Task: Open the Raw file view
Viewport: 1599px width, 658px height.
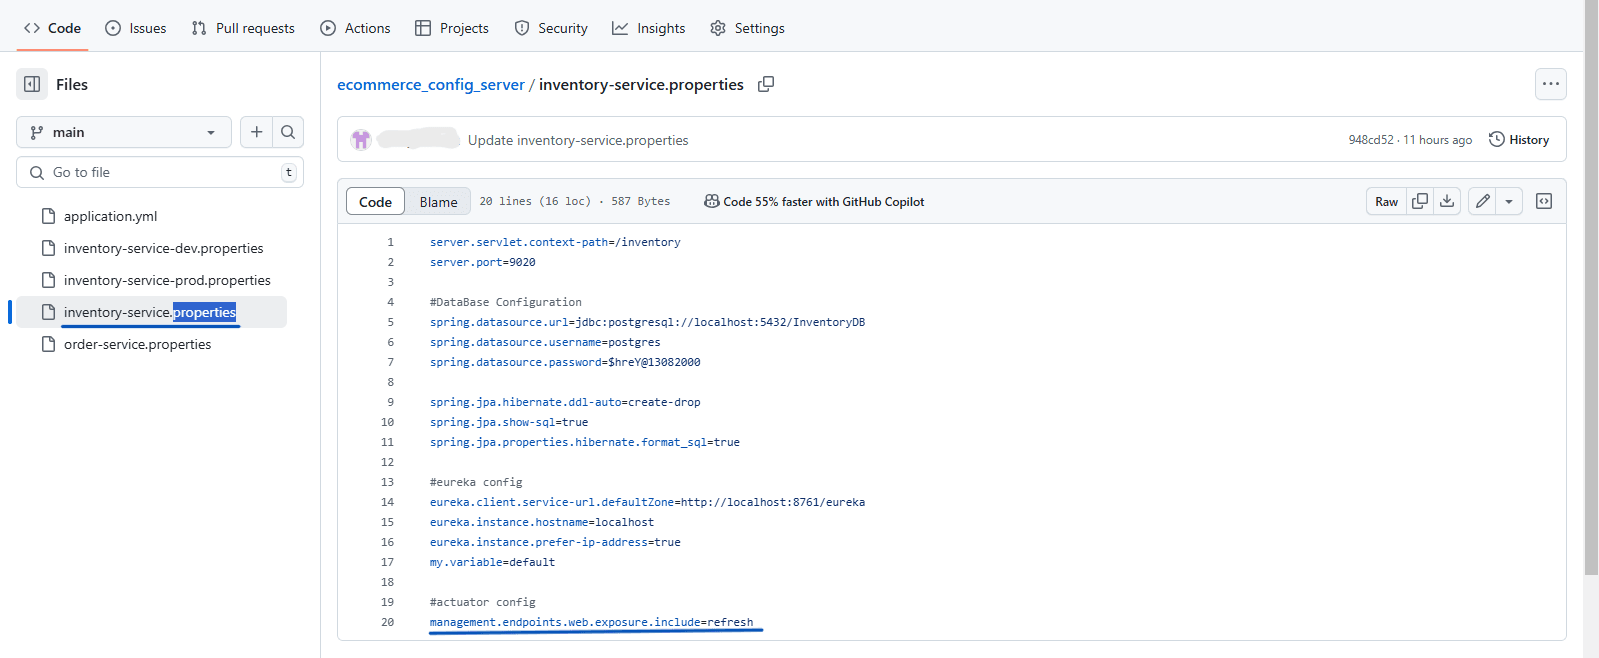Action: [x=1386, y=201]
